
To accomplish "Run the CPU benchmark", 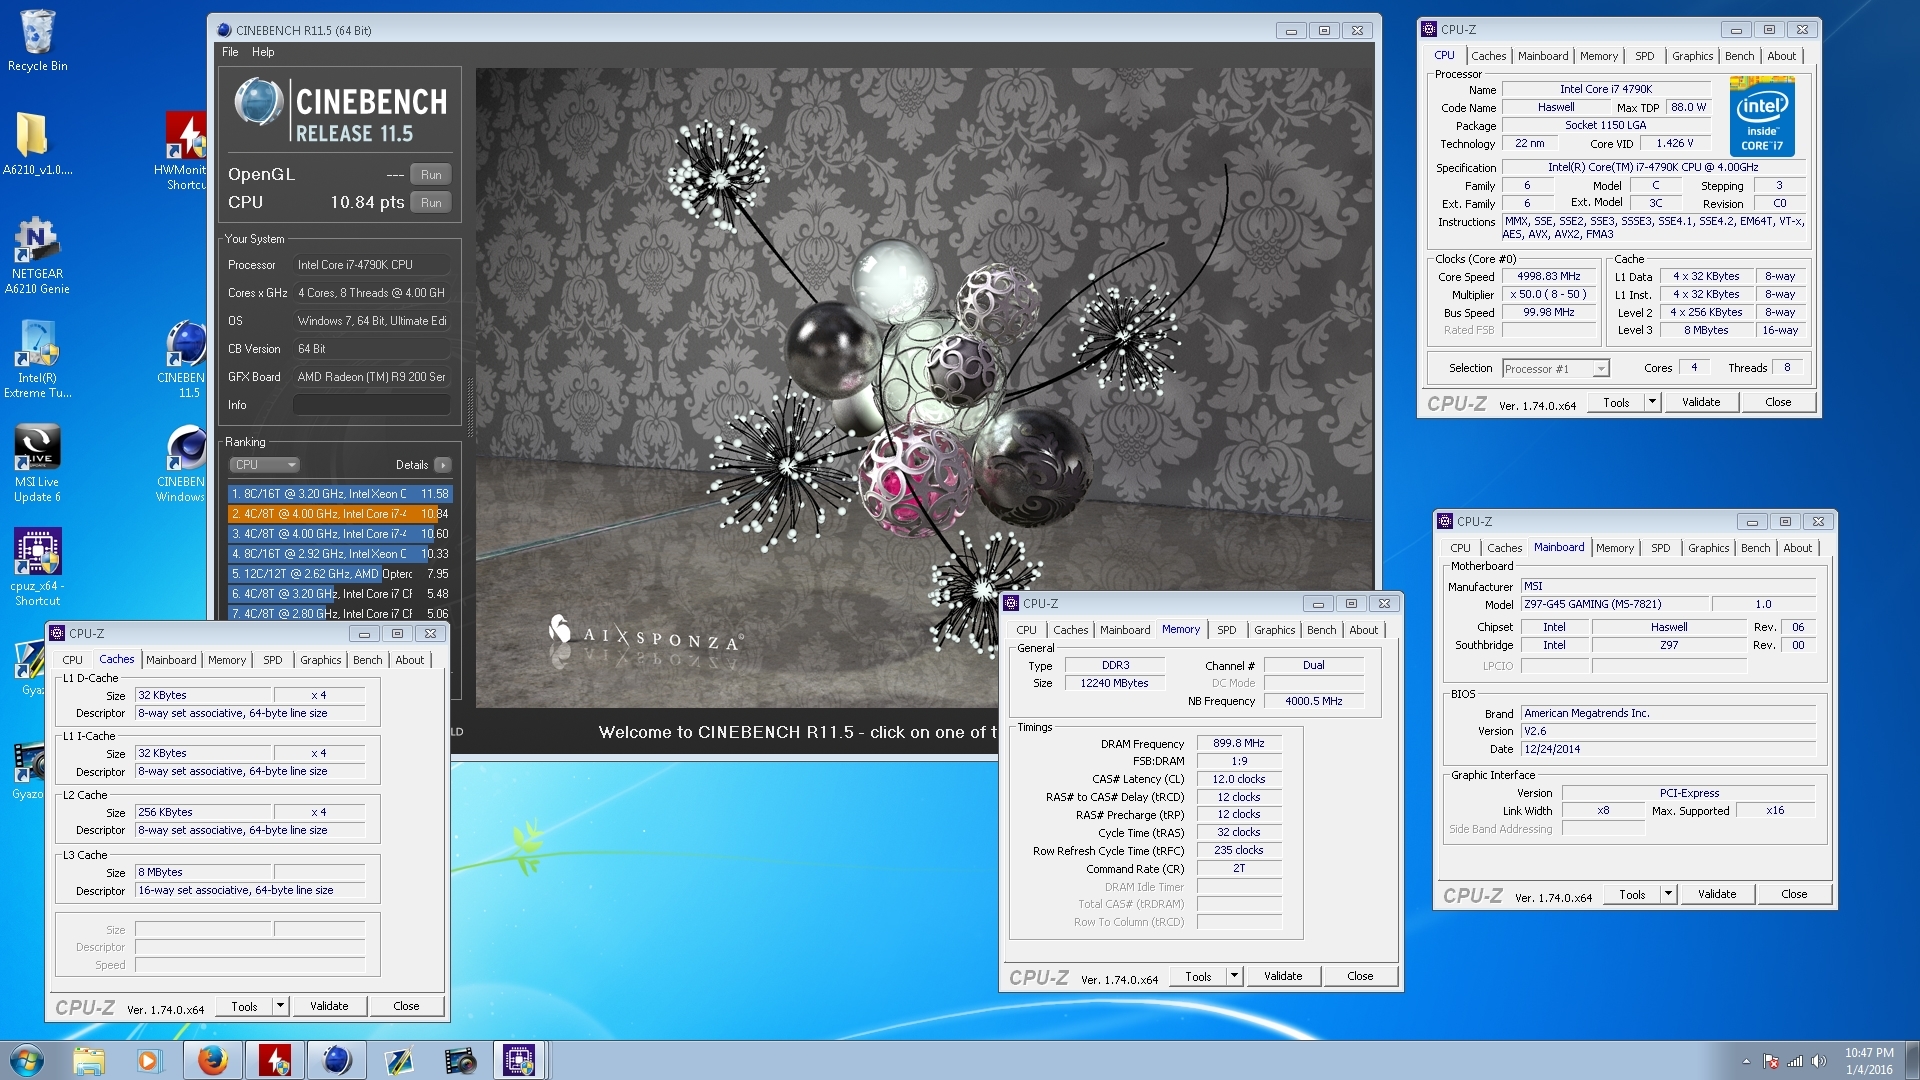I will pos(431,203).
